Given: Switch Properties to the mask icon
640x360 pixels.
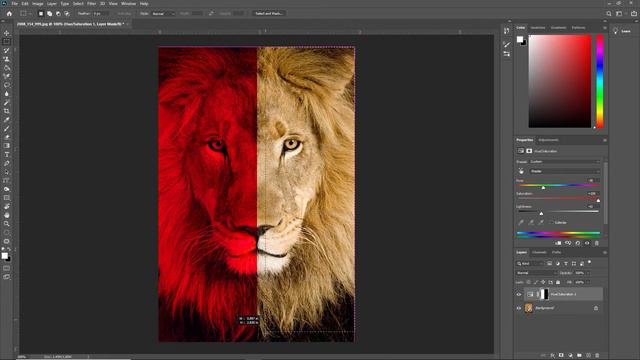Looking at the screenshot, I should pos(529,151).
